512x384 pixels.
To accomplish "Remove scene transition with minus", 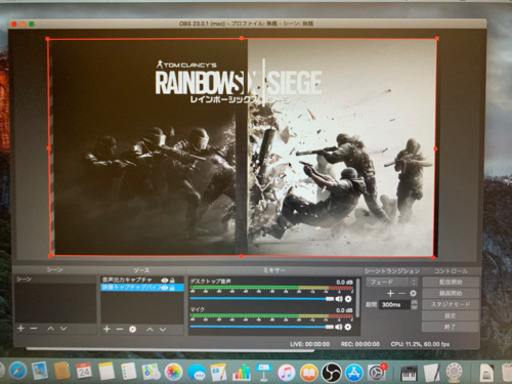I will coord(402,293).
